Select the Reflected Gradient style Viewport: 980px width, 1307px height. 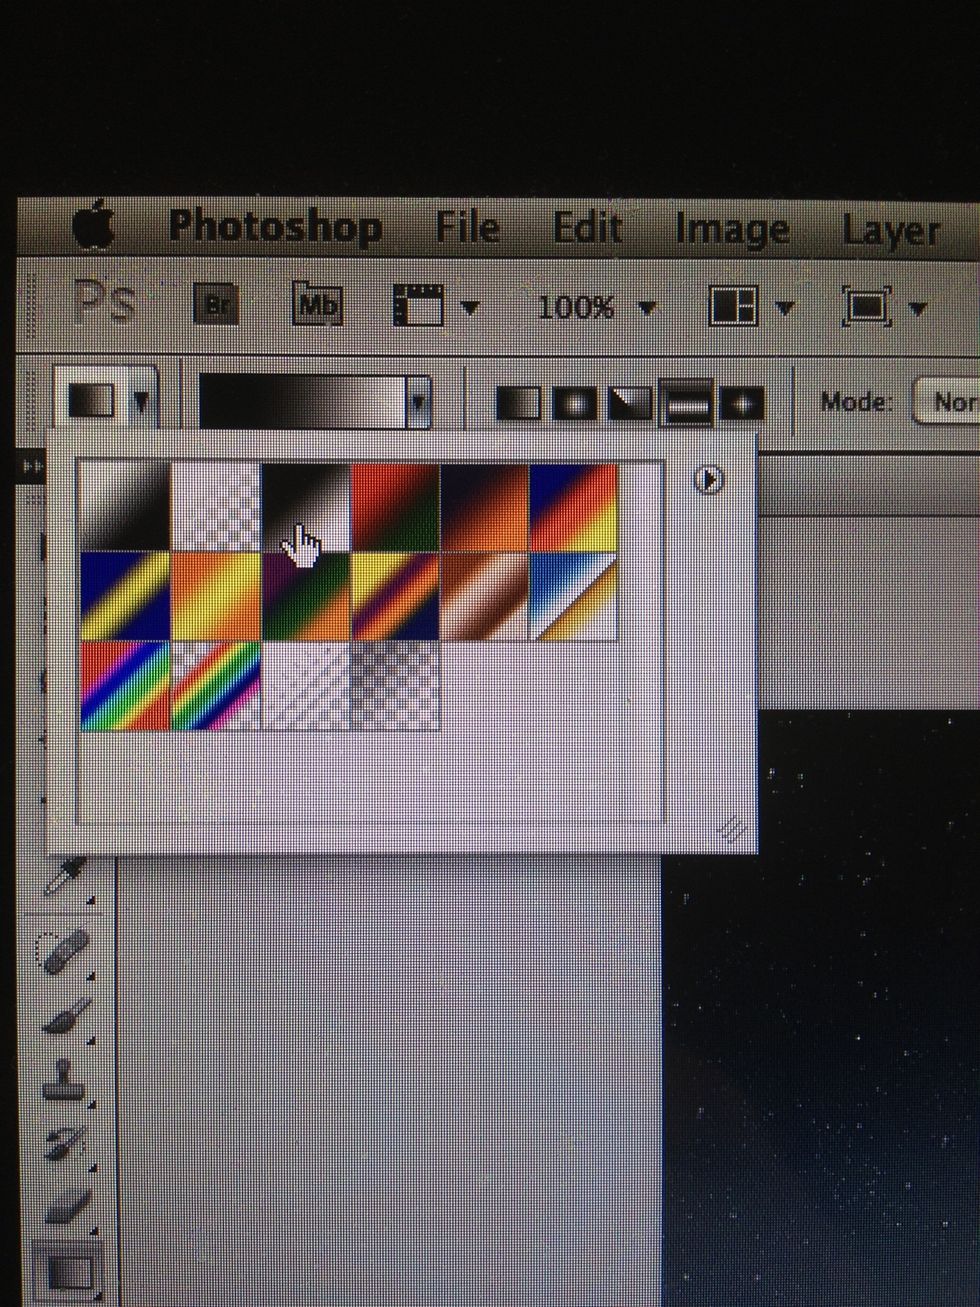click(x=687, y=404)
